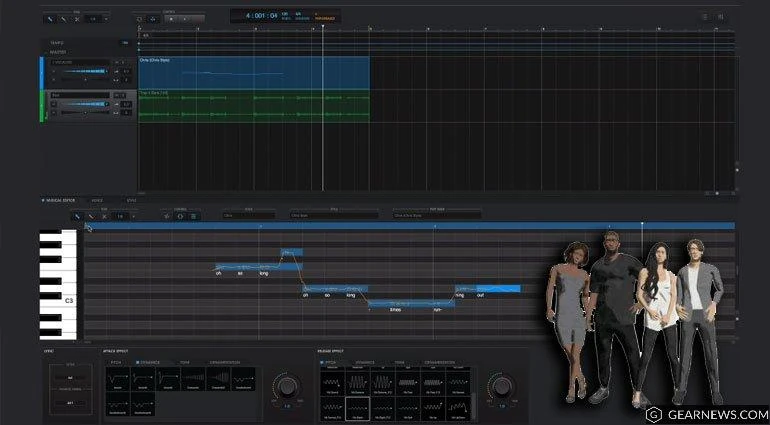Click the first editor control icon
This screenshot has height=425, width=770.
click(167, 216)
